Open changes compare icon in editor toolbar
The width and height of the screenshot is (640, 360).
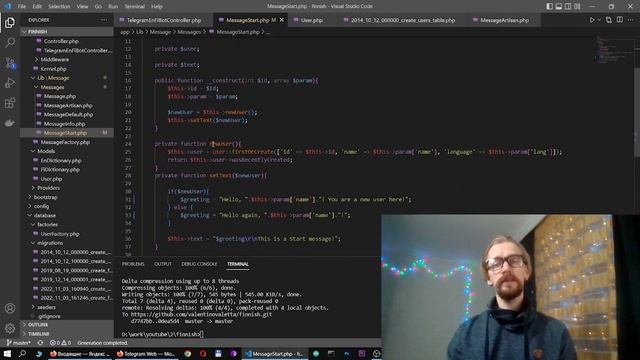click(609, 20)
